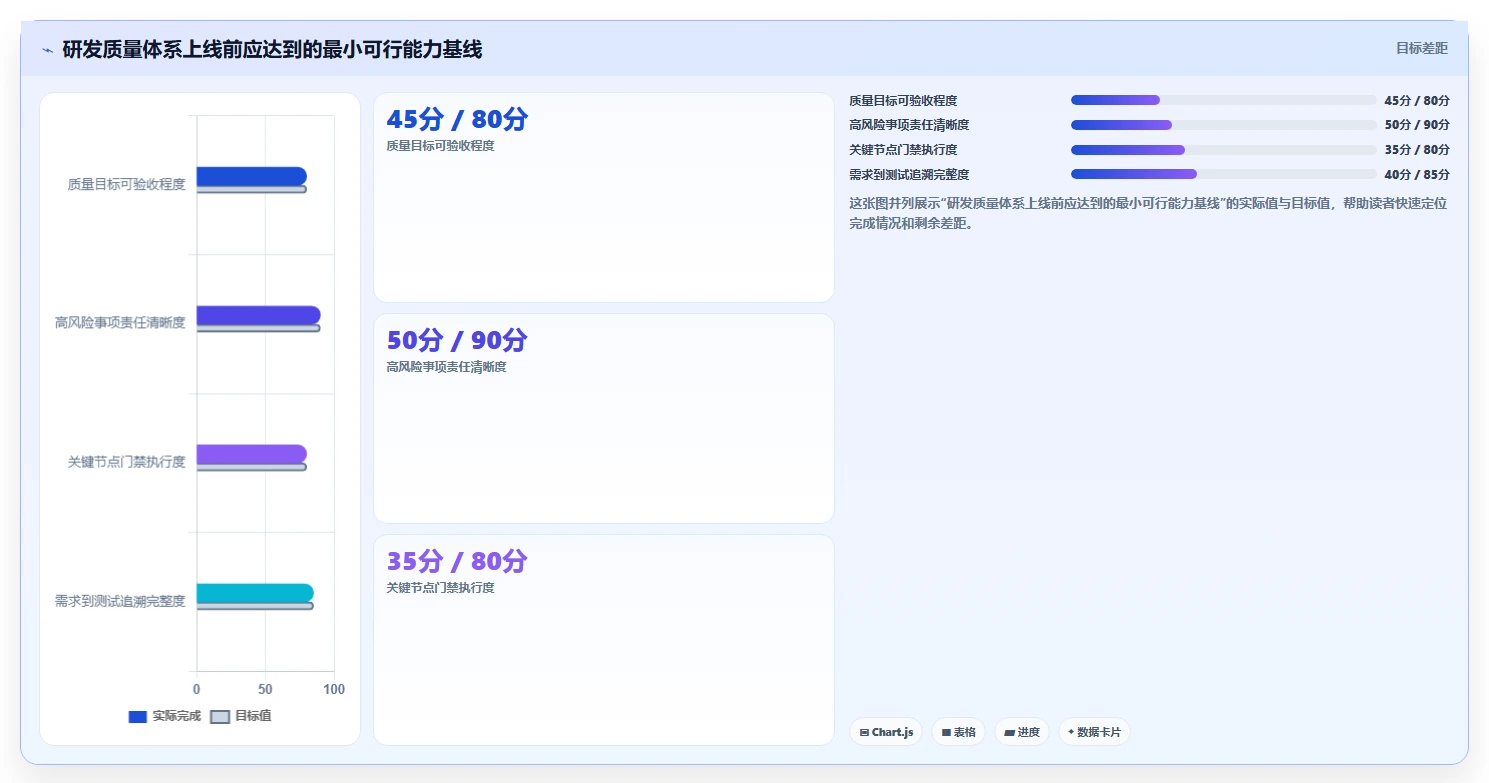Click the 35分 / 80分 value in the progress list
This screenshot has width=1489, height=783.
(x=1417, y=150)
